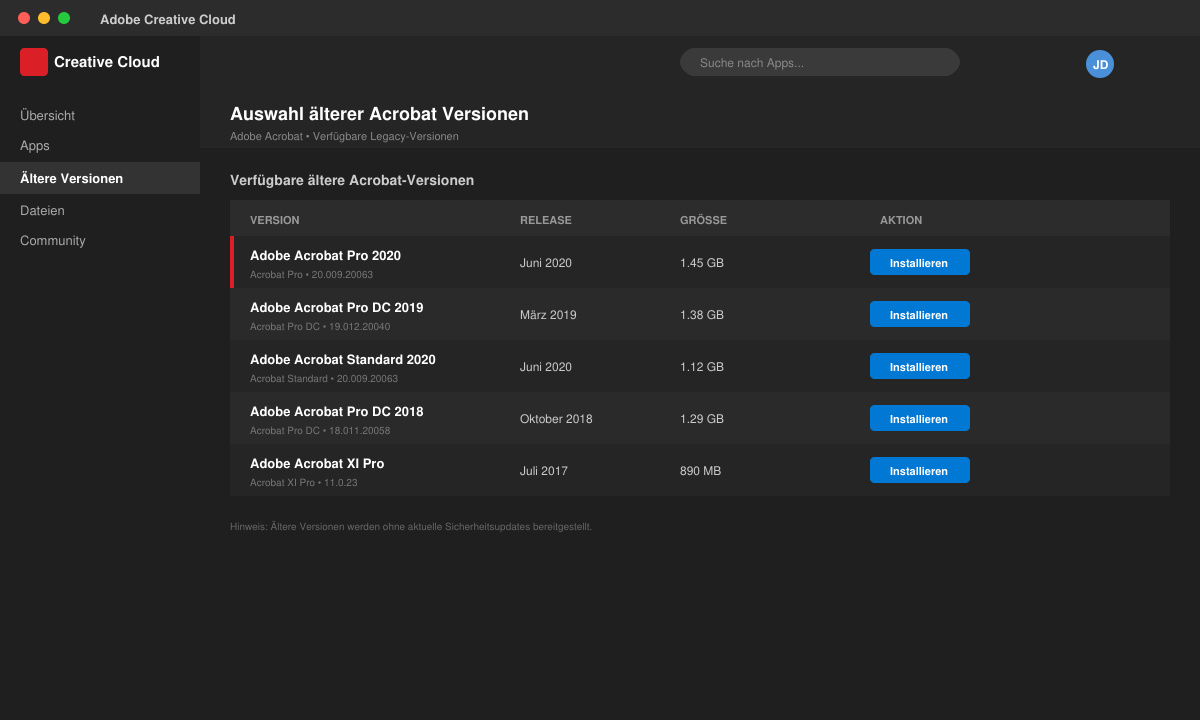The height and width of the screenshot is (720, 1200).
Task: Maximize the window with the green button
Action: [64, 18]
